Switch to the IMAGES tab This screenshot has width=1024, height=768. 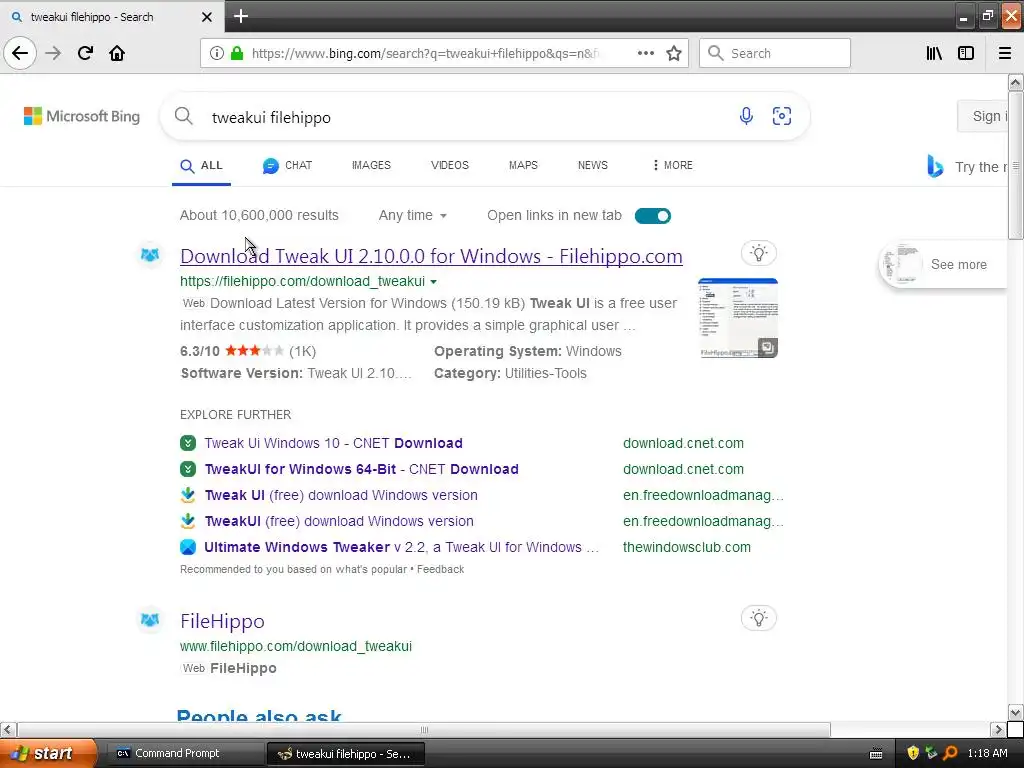click(x=371, y=165)
